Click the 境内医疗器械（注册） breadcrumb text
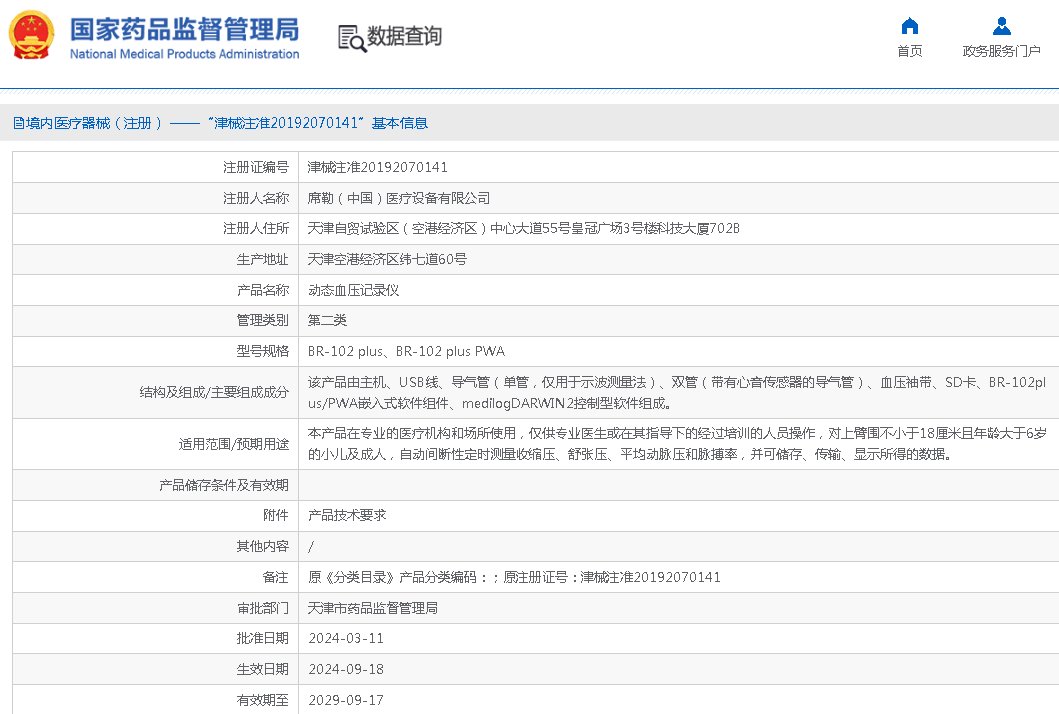Image resolution: width=1059 pixels, height=714 pixels. 87,123
